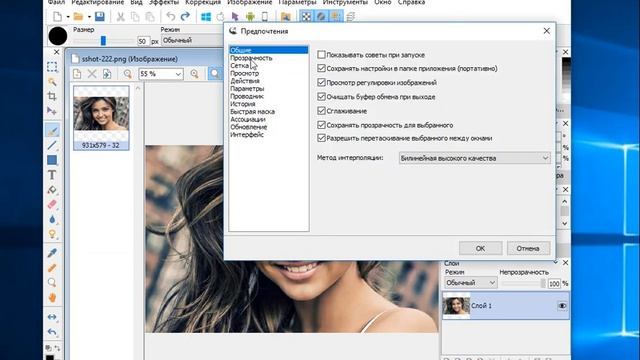Click the black brush color swatch

coord(58,36)
